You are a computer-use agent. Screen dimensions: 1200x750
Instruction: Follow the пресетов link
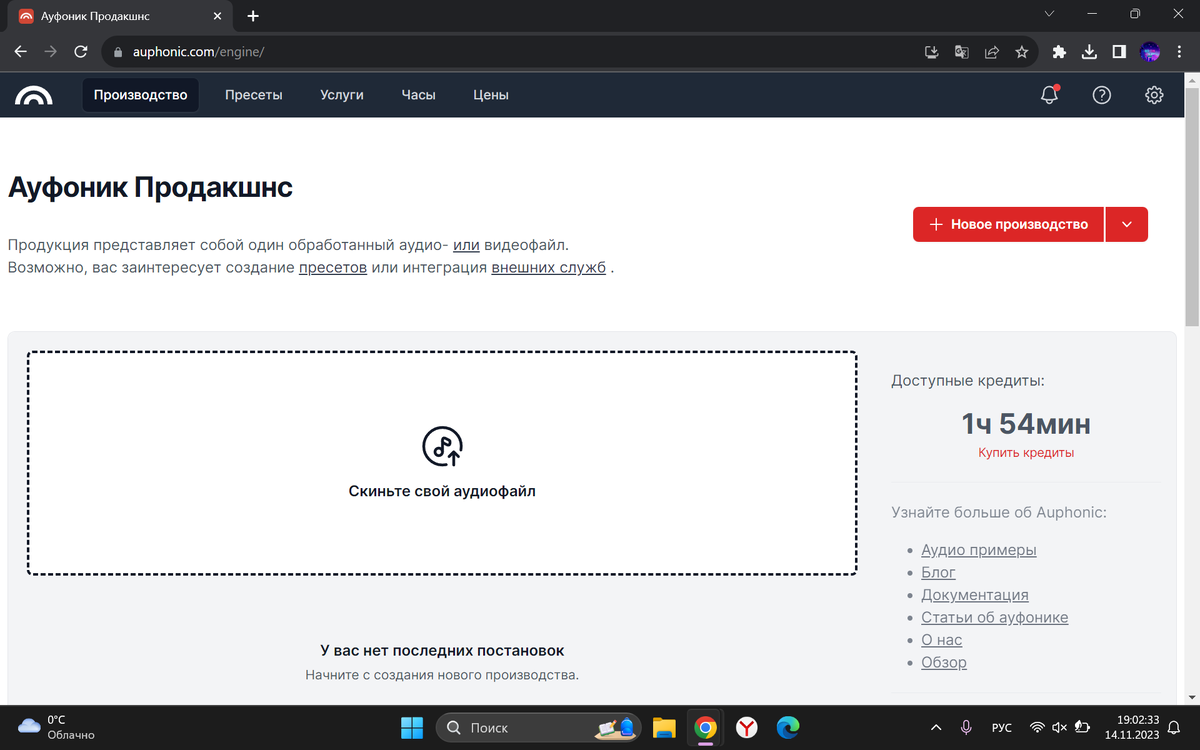[333, 268]
